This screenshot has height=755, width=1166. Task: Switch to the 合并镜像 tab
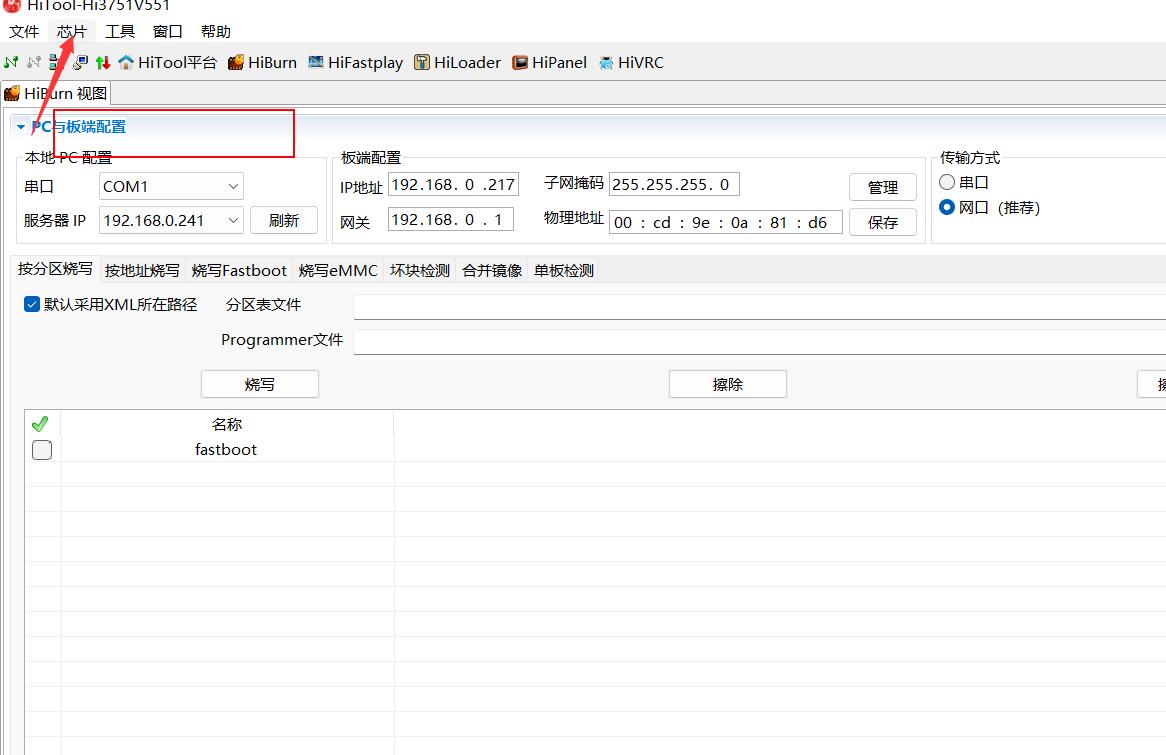(492, 270)
